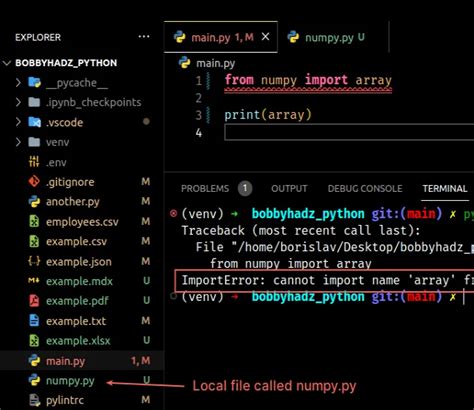Click example.json braces icon
Viewport: 474px width, 410px height.
34,261
